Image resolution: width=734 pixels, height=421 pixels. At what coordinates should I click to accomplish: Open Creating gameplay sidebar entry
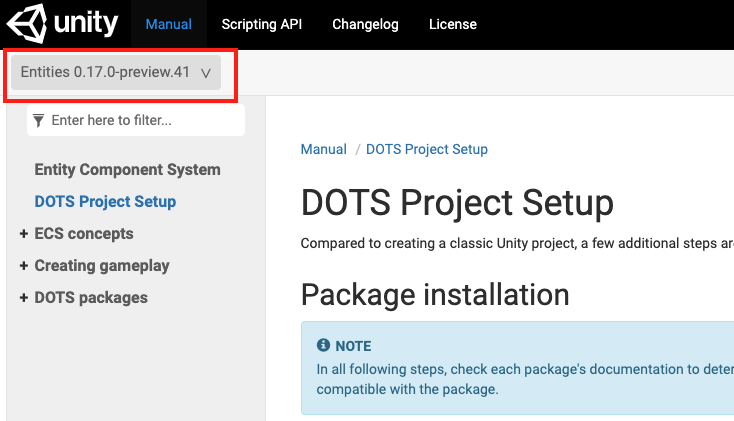[102, 266]
